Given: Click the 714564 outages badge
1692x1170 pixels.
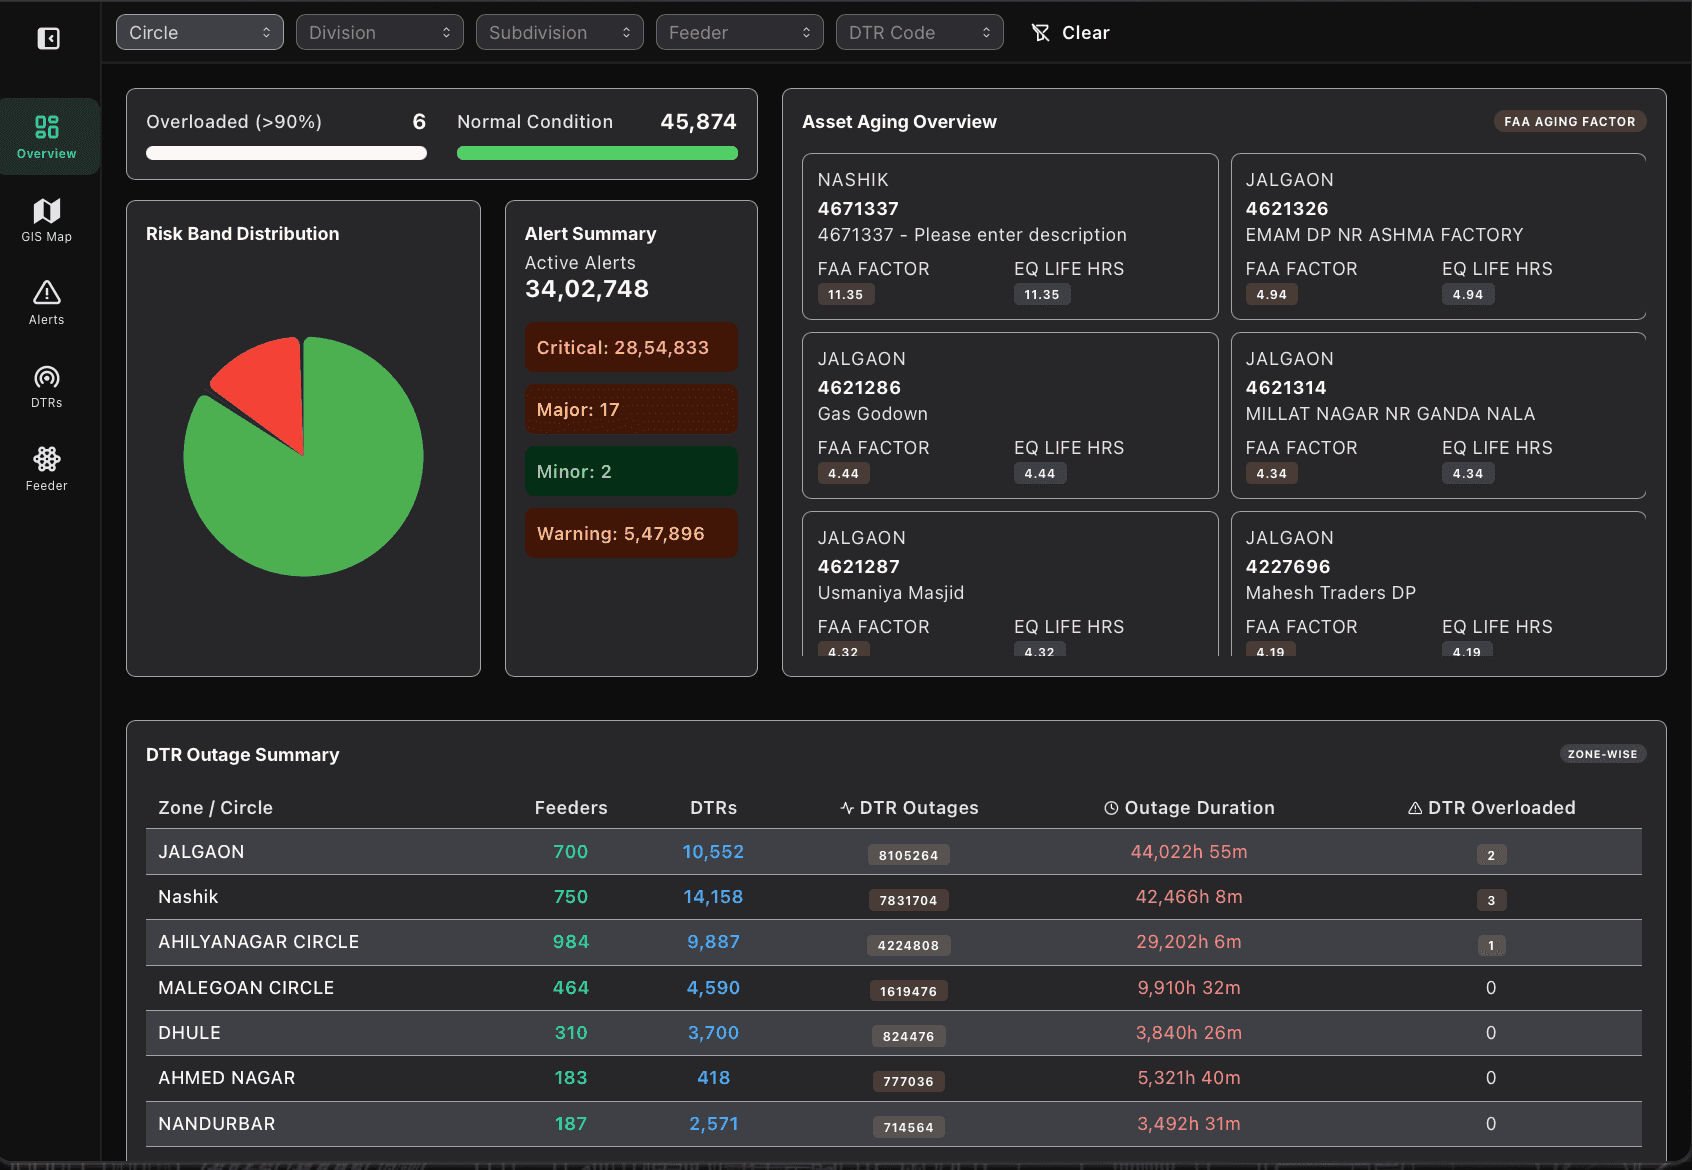Looking at the screenshot, I should tap(909, 1127).
